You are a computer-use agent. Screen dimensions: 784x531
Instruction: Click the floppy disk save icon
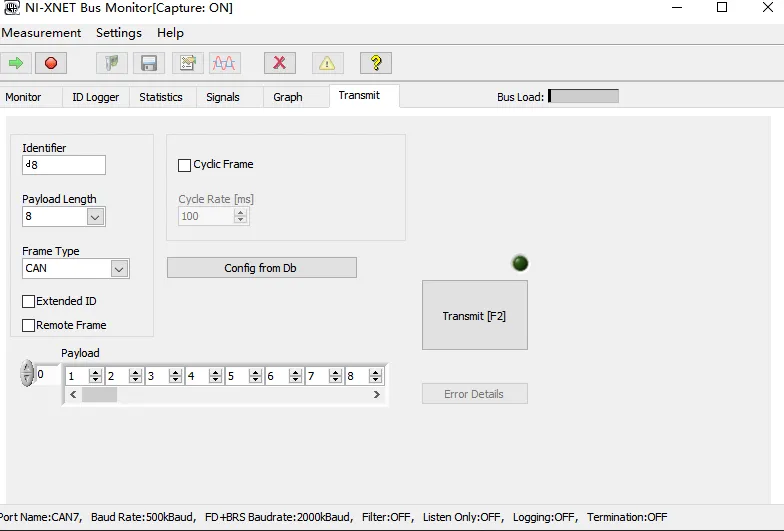point(149,63)
